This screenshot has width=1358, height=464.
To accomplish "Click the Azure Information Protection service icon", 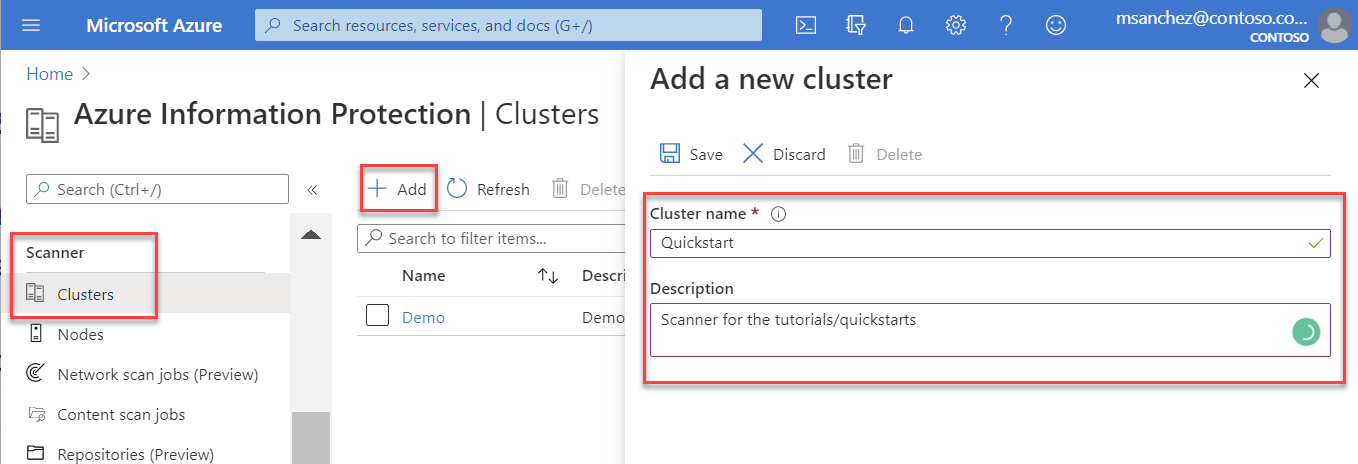I will point(43,125).
